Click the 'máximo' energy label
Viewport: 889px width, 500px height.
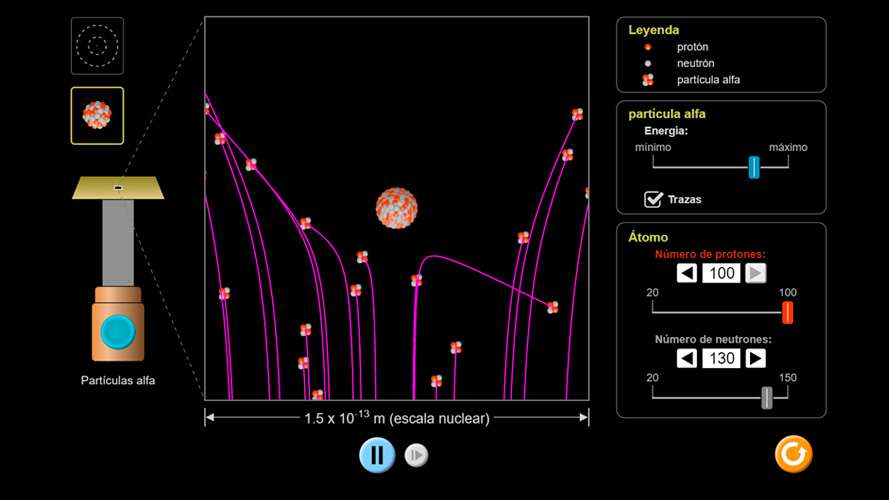pos(788,147)
